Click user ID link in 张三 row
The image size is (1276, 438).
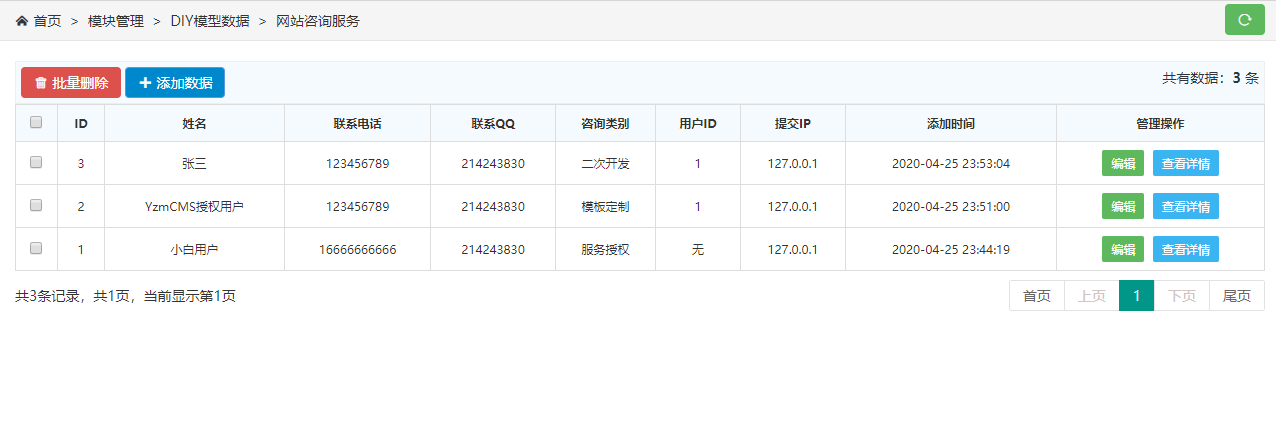(697, 164)
